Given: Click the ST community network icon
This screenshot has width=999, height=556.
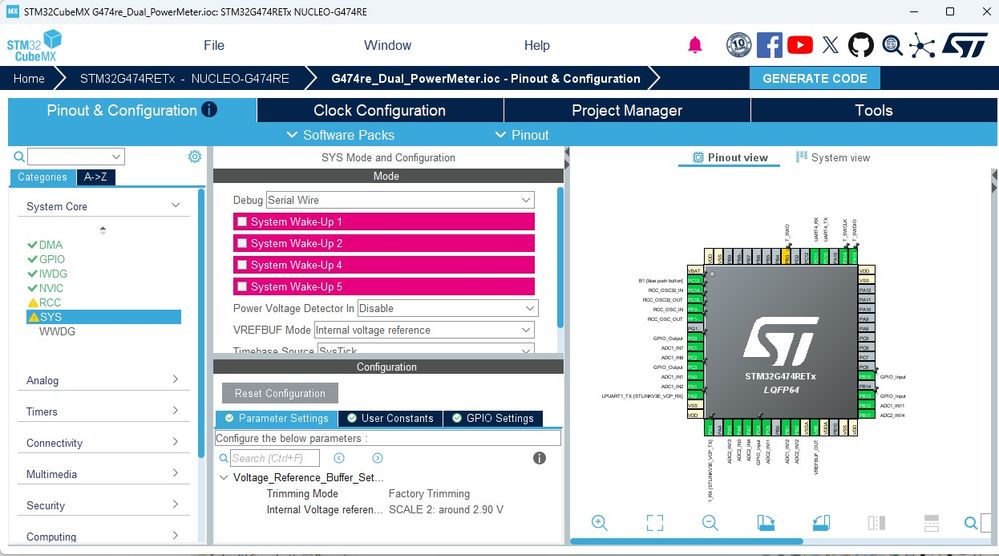Looking at the screenshot, I should pos(922,45).
